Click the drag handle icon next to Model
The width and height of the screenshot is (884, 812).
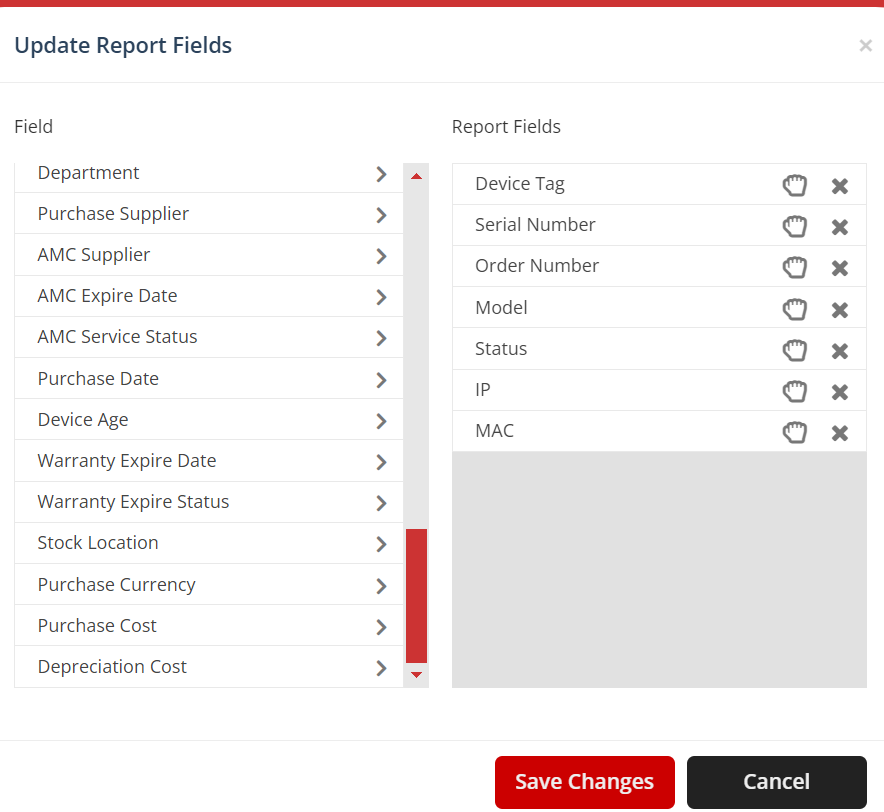pyautogui.click(x=794, y=308)
